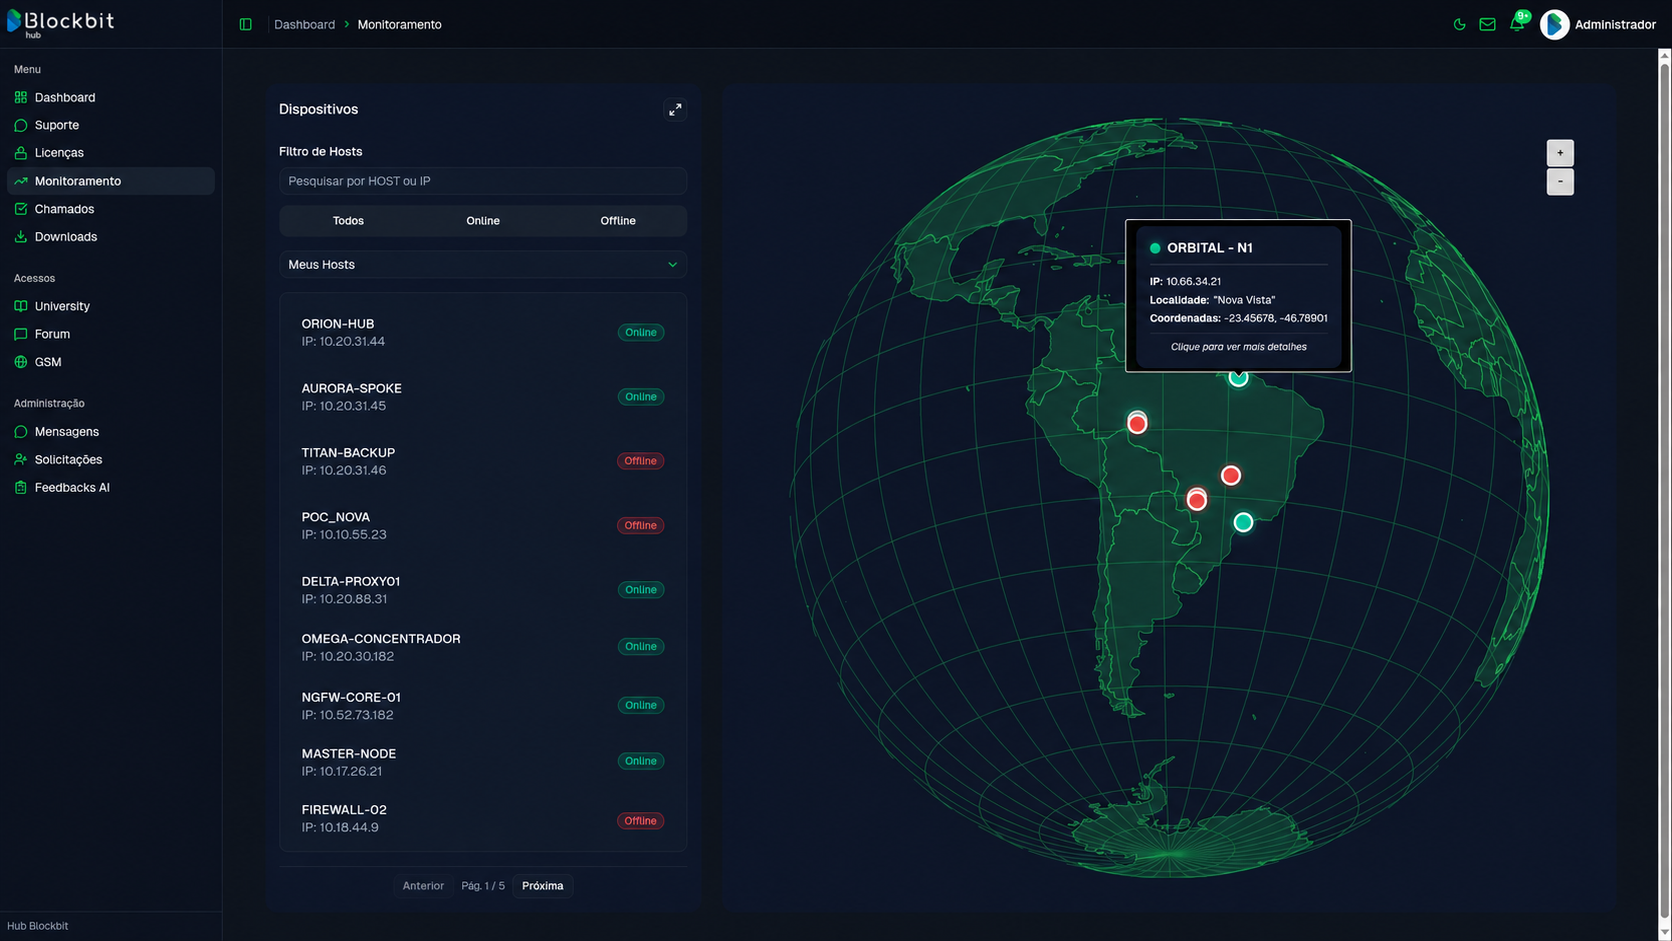This screenshot has height=941, width=1672.
Task: Select the MASTER-NODE host row
Action: (x=483, y=762)
